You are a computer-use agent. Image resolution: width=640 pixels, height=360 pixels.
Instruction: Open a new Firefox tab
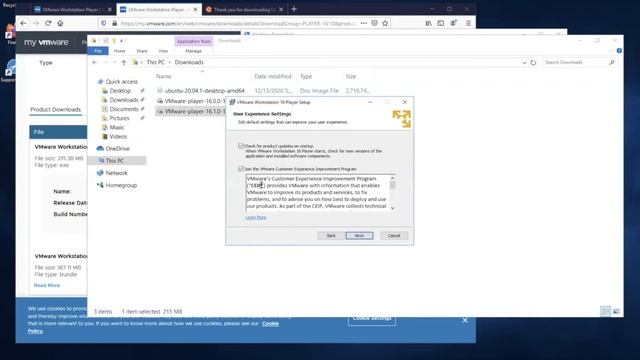pyautogui.click(x=294, y=9)
